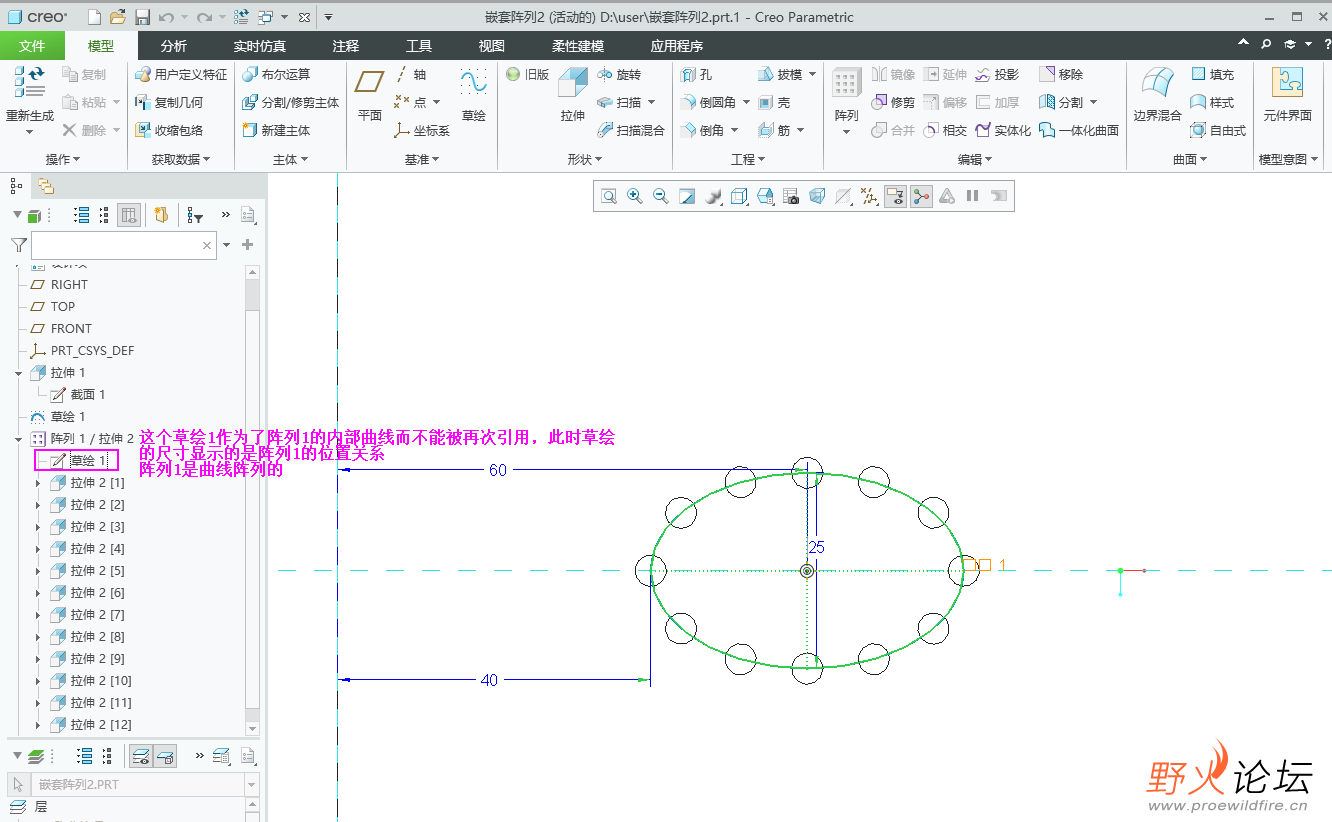Viewport: 1332px width, 822px height.
Task: Toggle annotation display in graphics toolbar
Action: pos(895,196)
